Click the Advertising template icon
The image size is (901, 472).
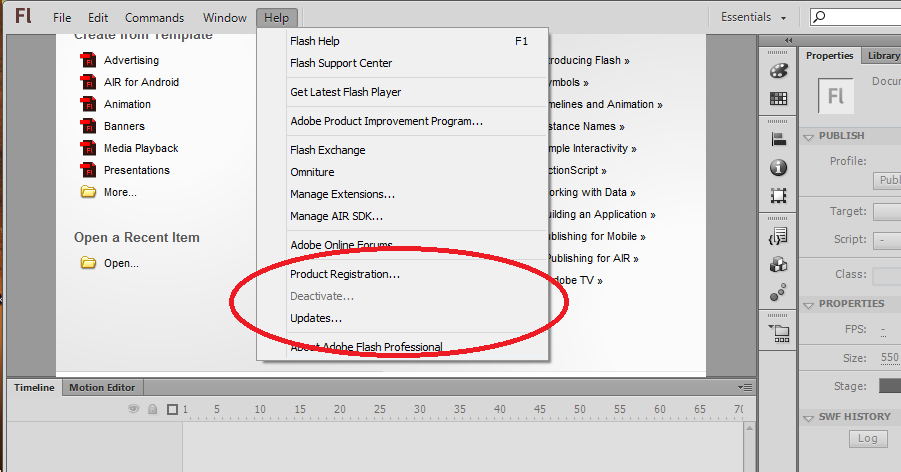click(88, 60)
